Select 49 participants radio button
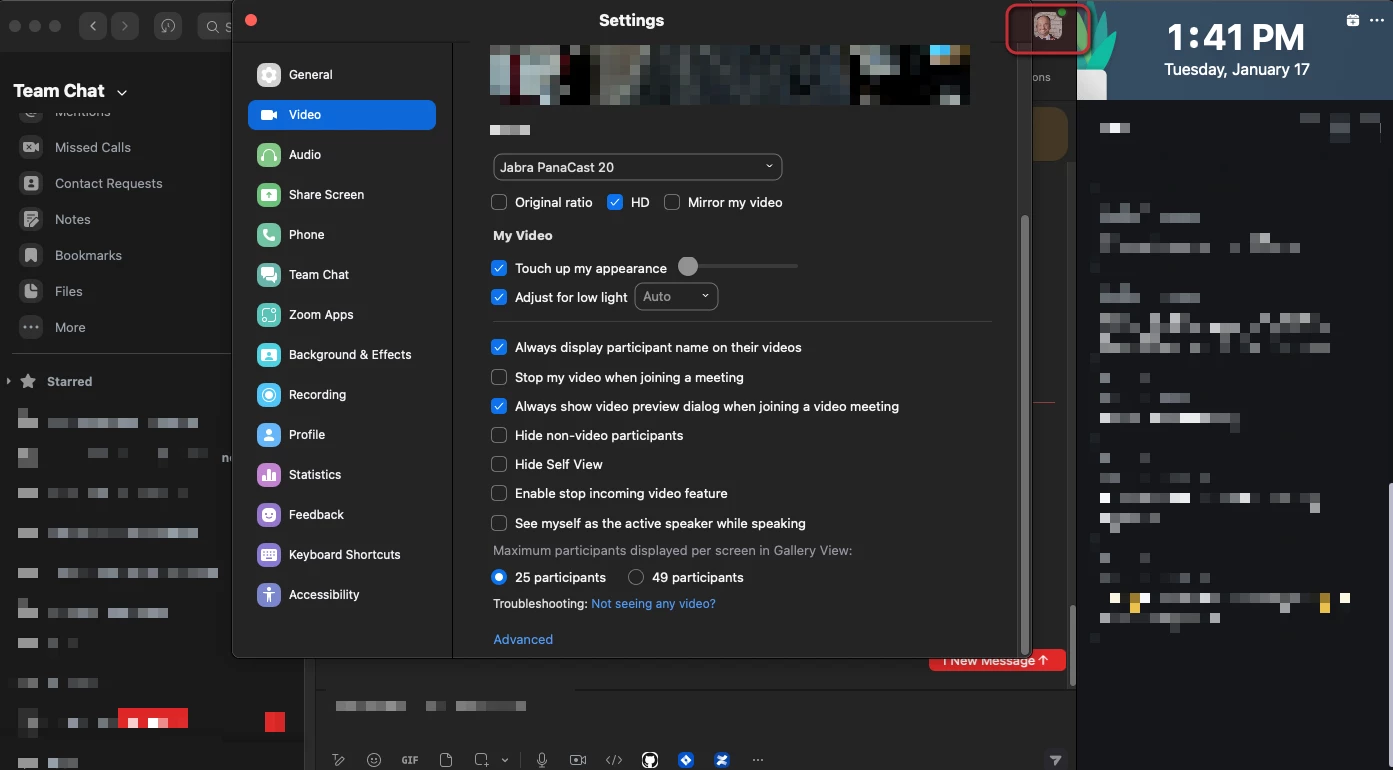This screenshot has height=770, width=1393. coord(636,577)
